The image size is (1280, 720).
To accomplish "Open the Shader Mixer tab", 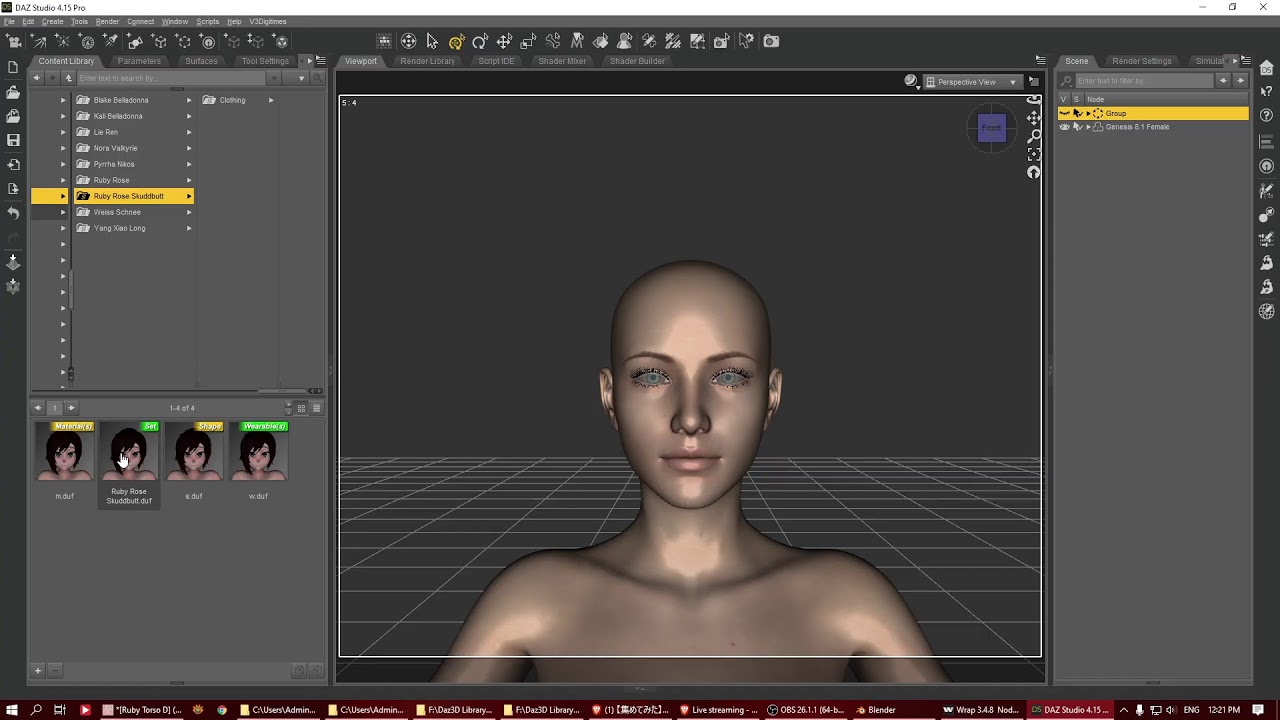I will pos(562,61).
